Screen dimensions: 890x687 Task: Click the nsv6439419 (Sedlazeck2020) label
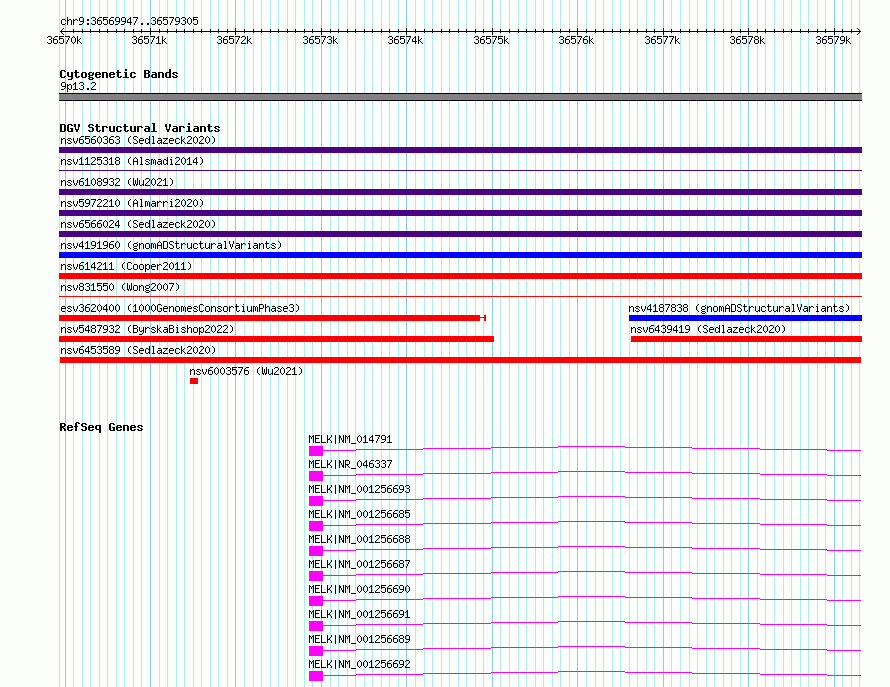coord(708,329)
